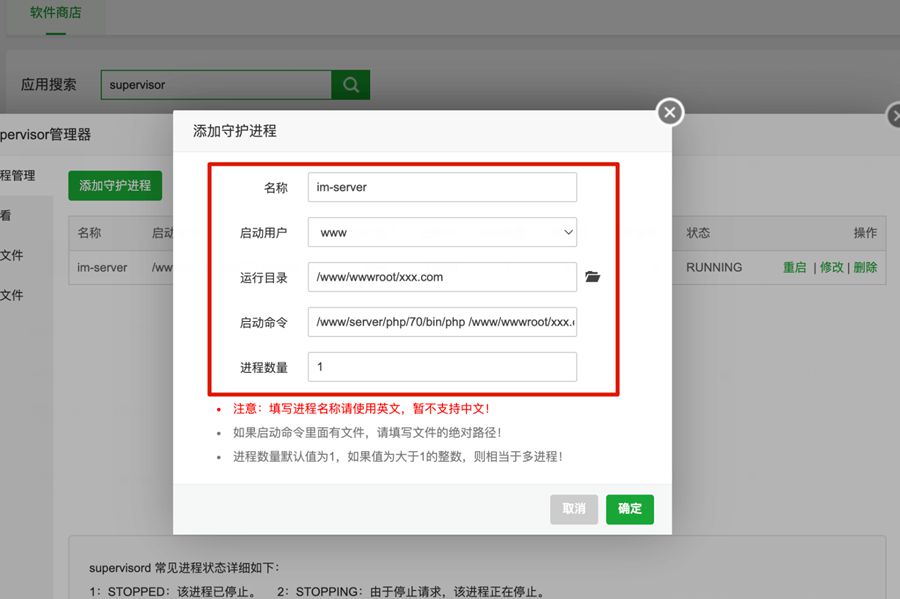This screenshot has height=599, width=900.
Task: Click 修改 for im-server
Action: point(832,268)
